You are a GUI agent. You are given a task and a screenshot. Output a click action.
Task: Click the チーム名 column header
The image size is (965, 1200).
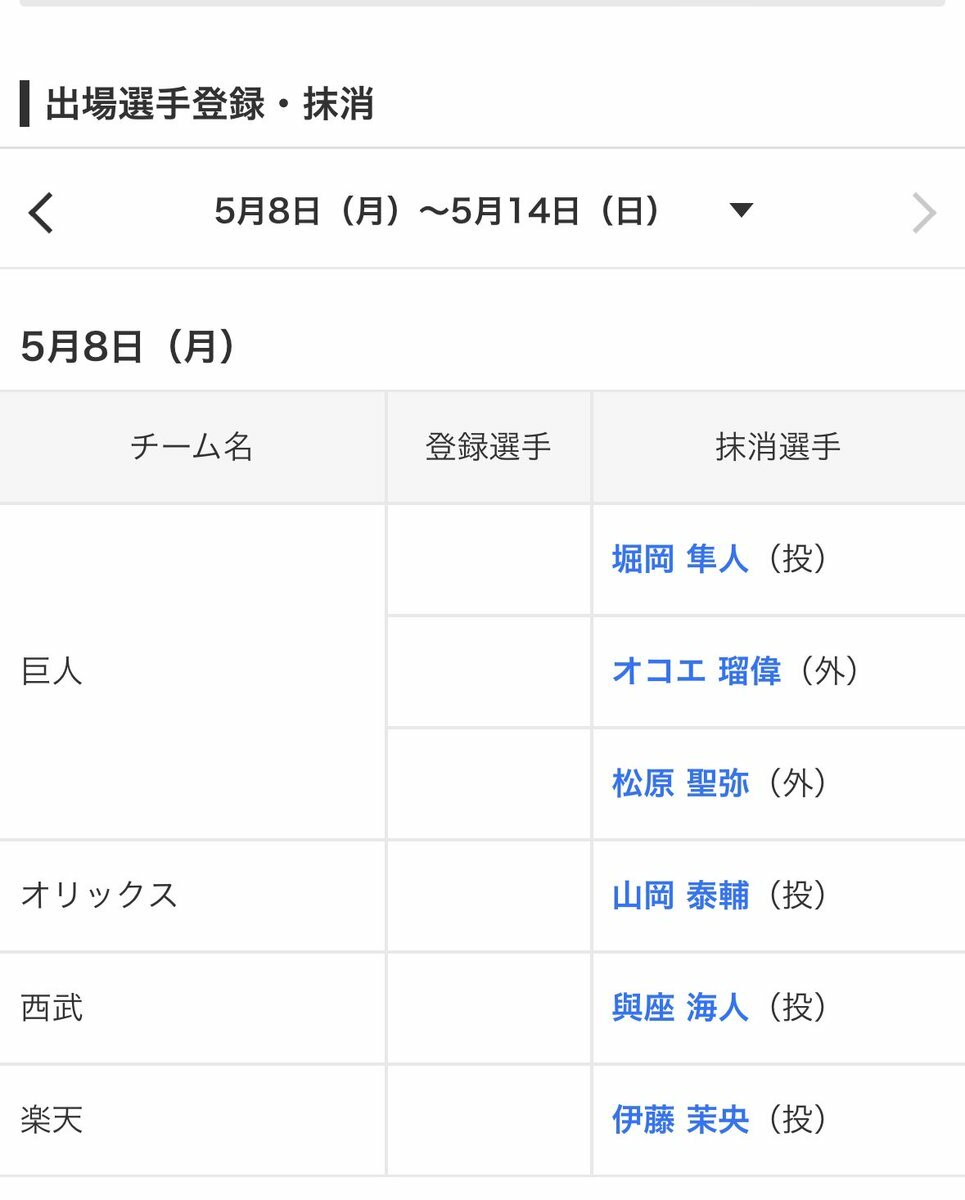[192, 447]
